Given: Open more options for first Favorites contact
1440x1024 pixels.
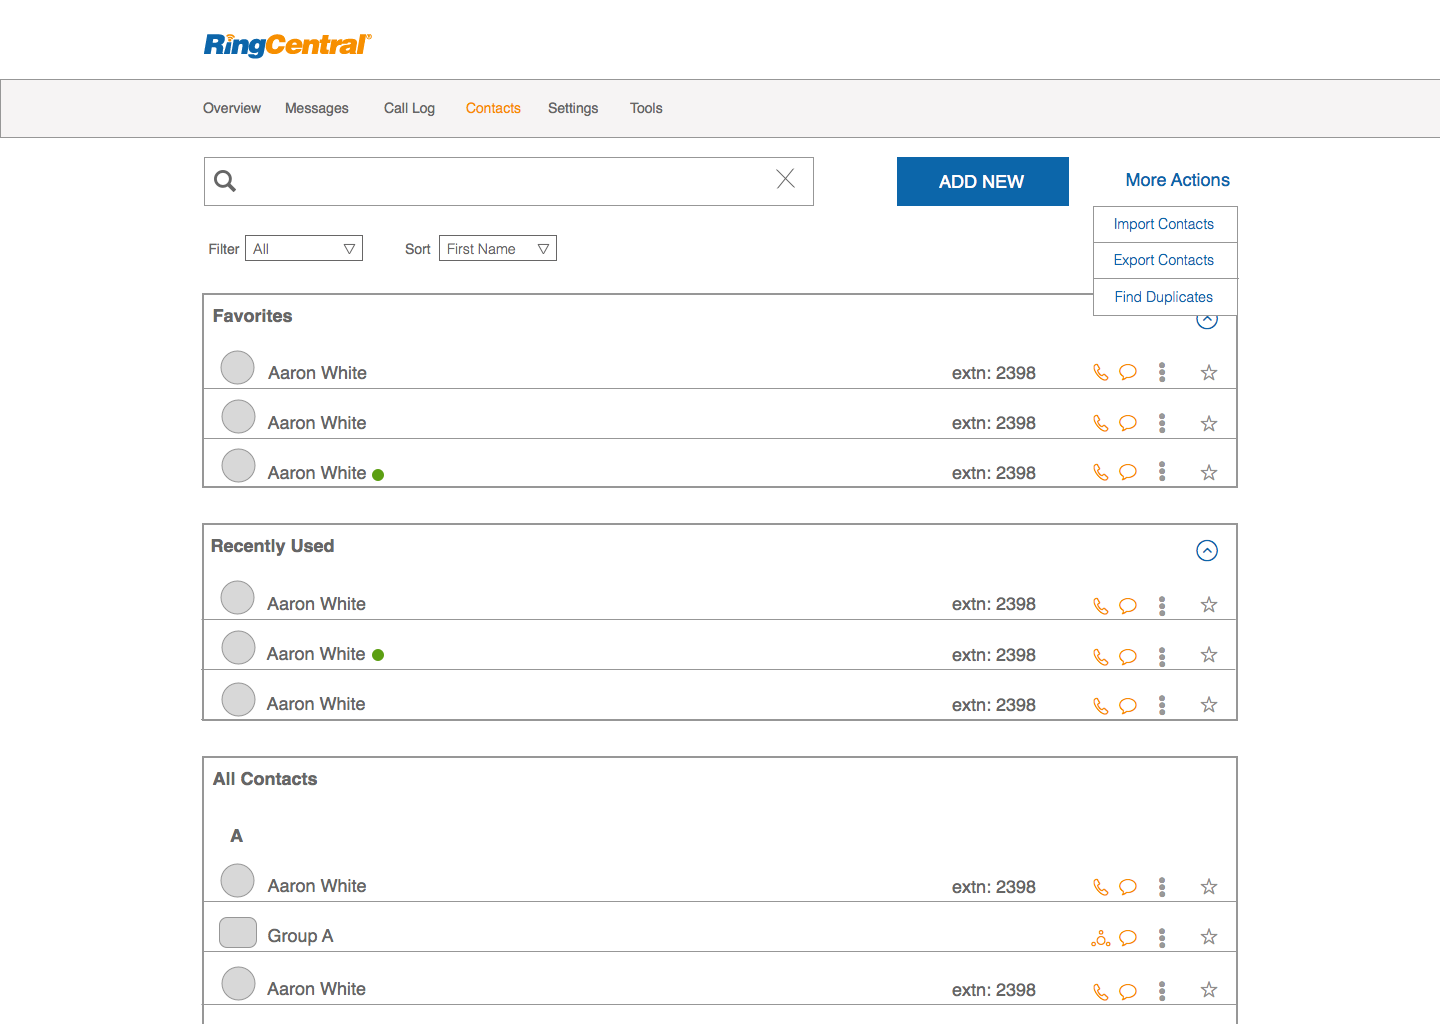Looking at the screenshot, I should click(x=1162, y=372).
